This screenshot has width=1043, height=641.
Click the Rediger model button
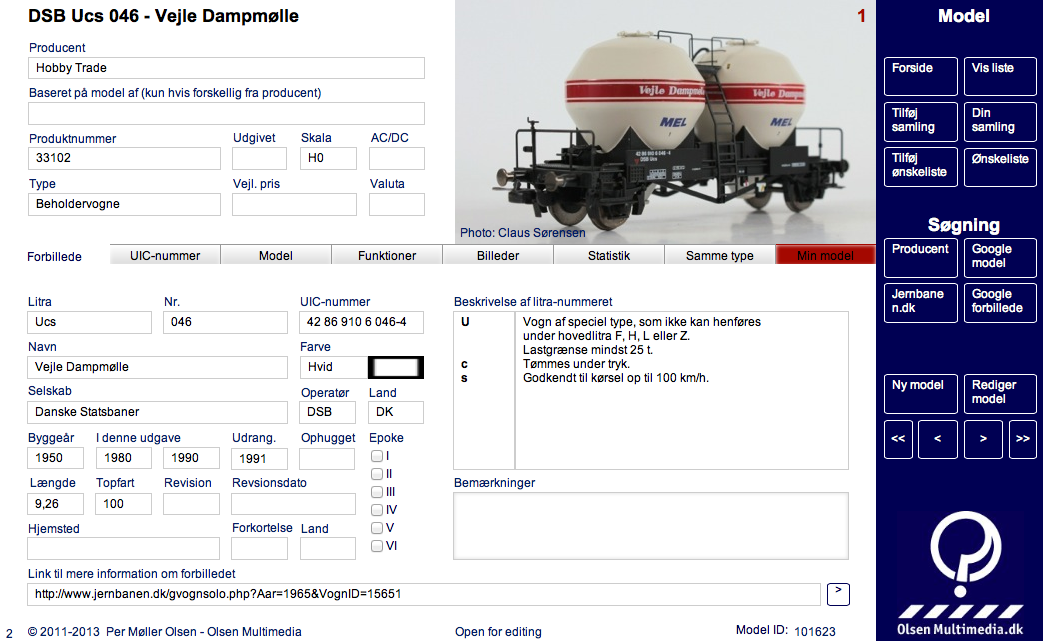[x=1000, y=394]
